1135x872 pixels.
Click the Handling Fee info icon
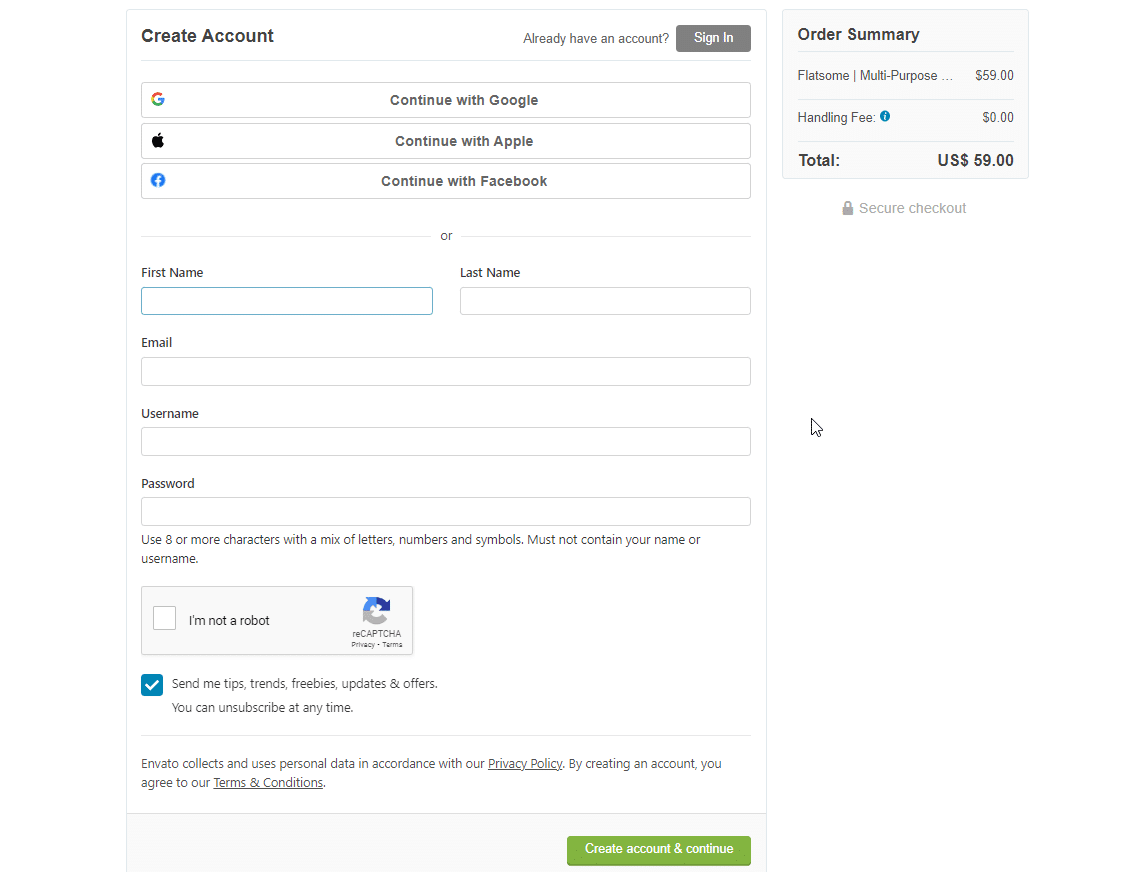pos(885,117)
